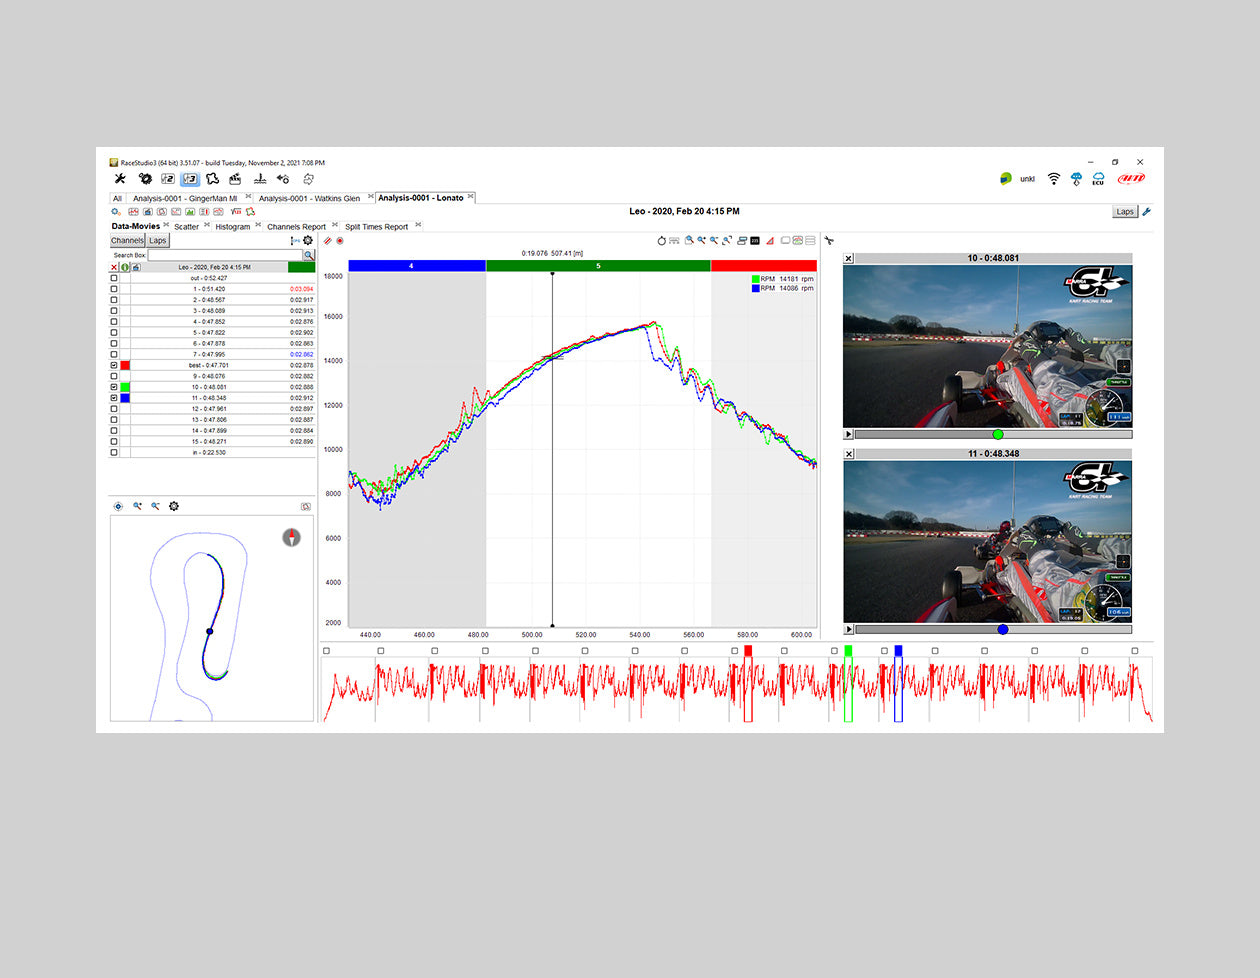The width and height of the screenshot is (1260, 978).
Task: Enable the lap 12 - 0:47.961 checkbox
Action: pos(114,409)
